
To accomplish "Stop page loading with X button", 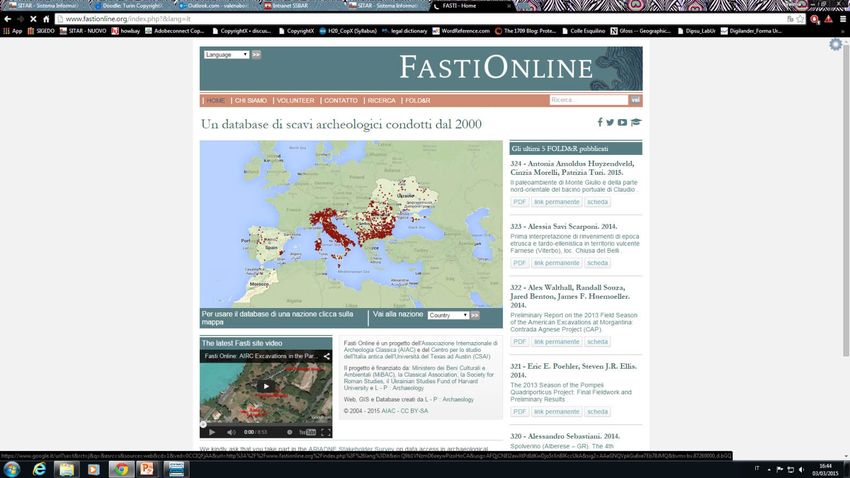I will click(x=33, y=19).
